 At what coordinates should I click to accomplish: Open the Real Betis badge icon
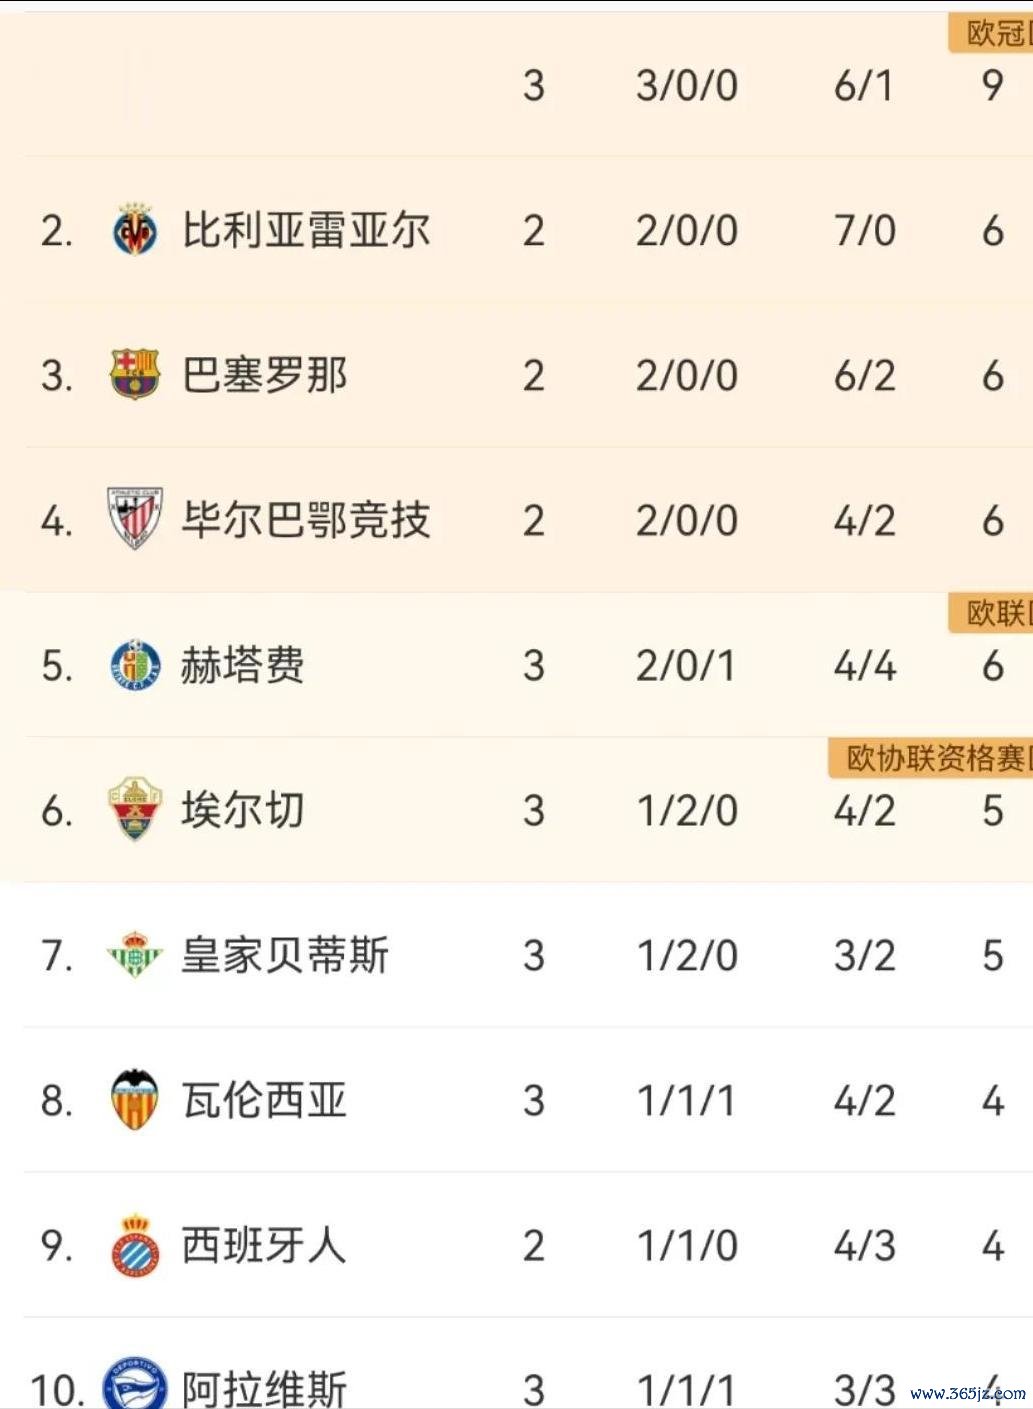coord(134,955)
